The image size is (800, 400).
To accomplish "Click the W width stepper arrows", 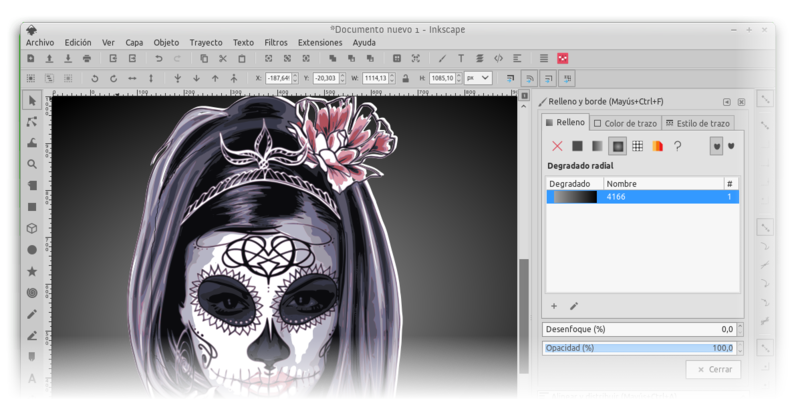I will point(392,79).
